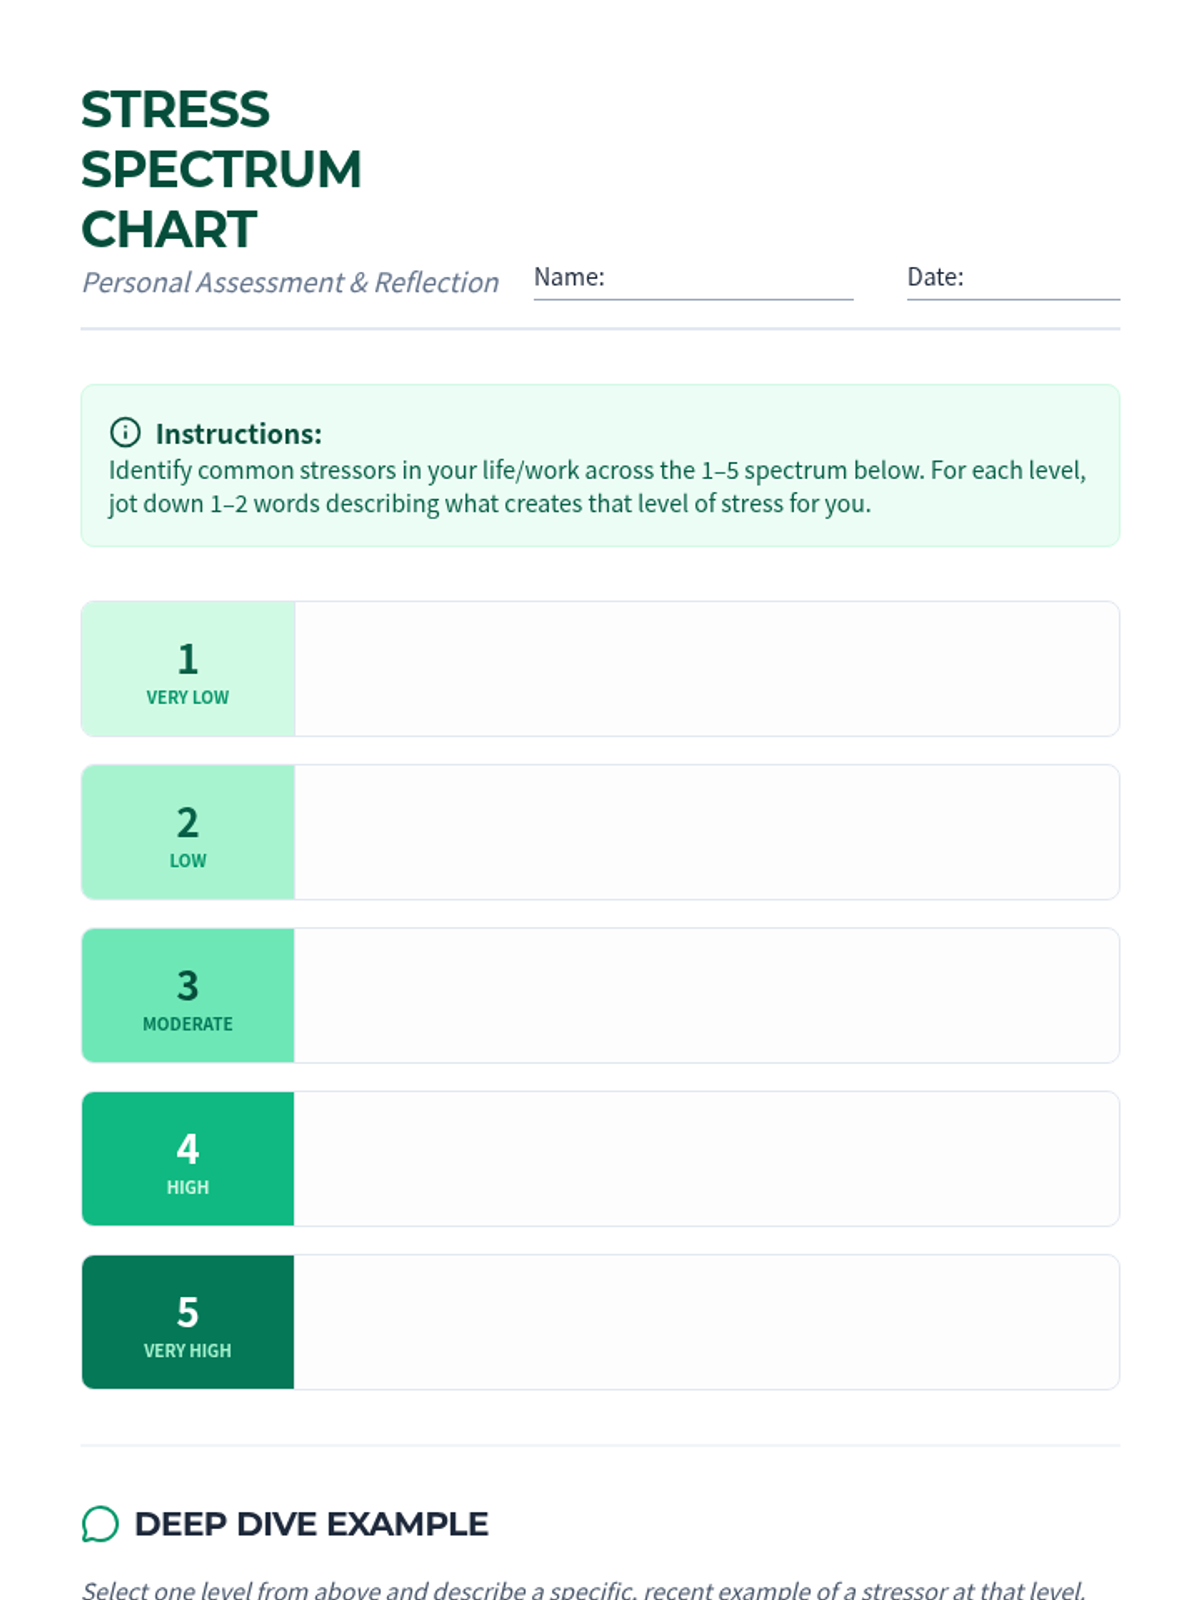Click the blank field for level 5 Very High
Screen dimensions: 1200x1600
[706, 1322]
